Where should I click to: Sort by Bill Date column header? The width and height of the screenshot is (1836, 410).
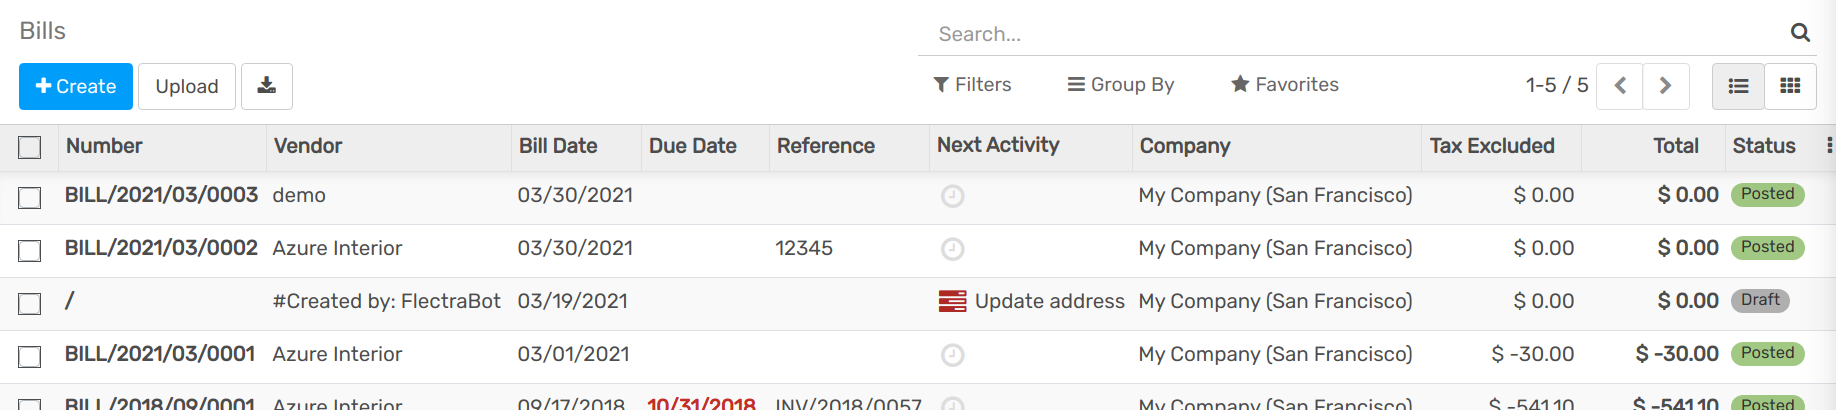click(558, 146)
